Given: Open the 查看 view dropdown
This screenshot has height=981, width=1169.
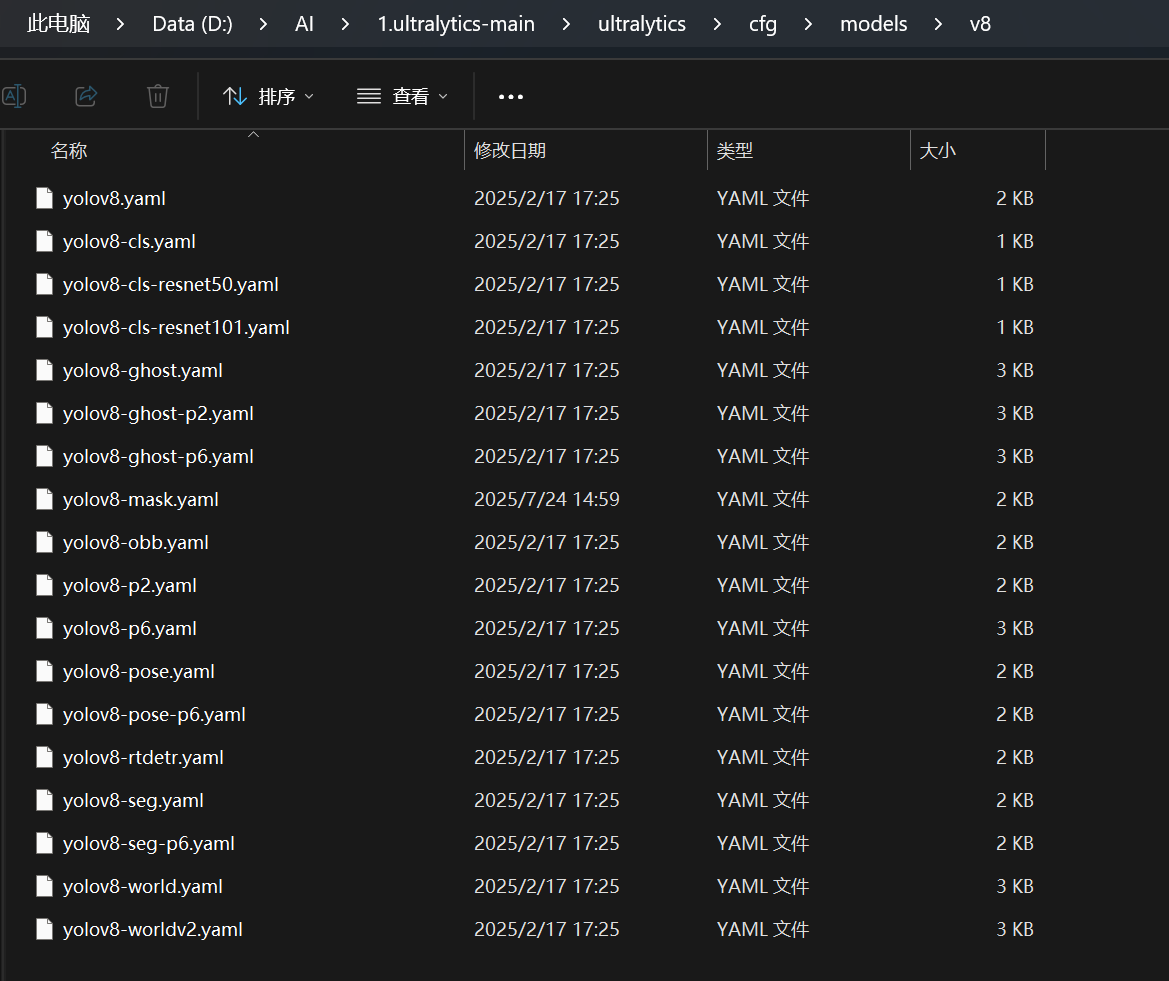Looking at the screenshot, I should [x=403, y=96].
